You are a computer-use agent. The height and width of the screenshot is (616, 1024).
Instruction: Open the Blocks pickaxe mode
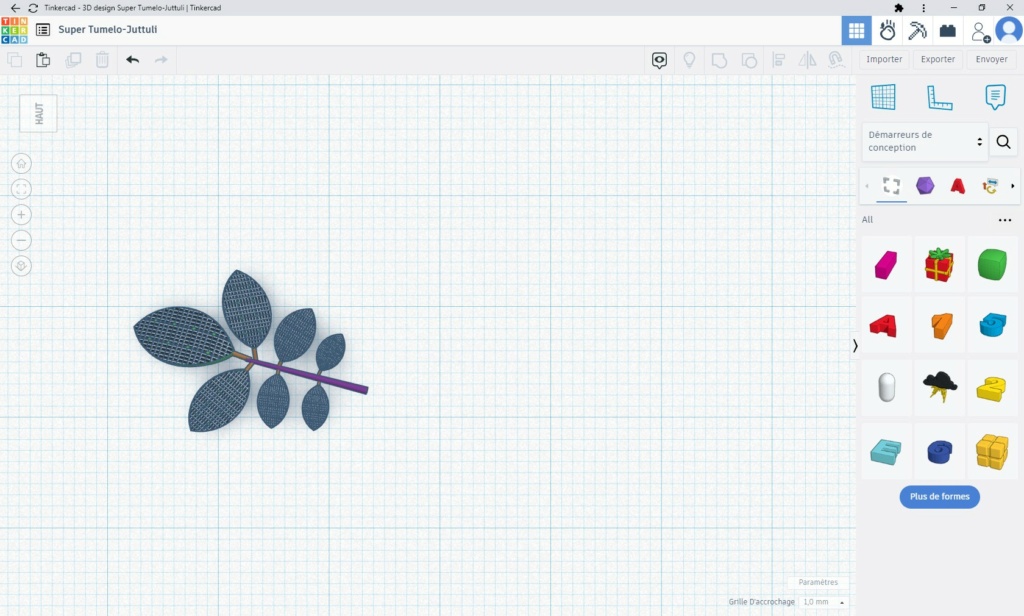917,30
